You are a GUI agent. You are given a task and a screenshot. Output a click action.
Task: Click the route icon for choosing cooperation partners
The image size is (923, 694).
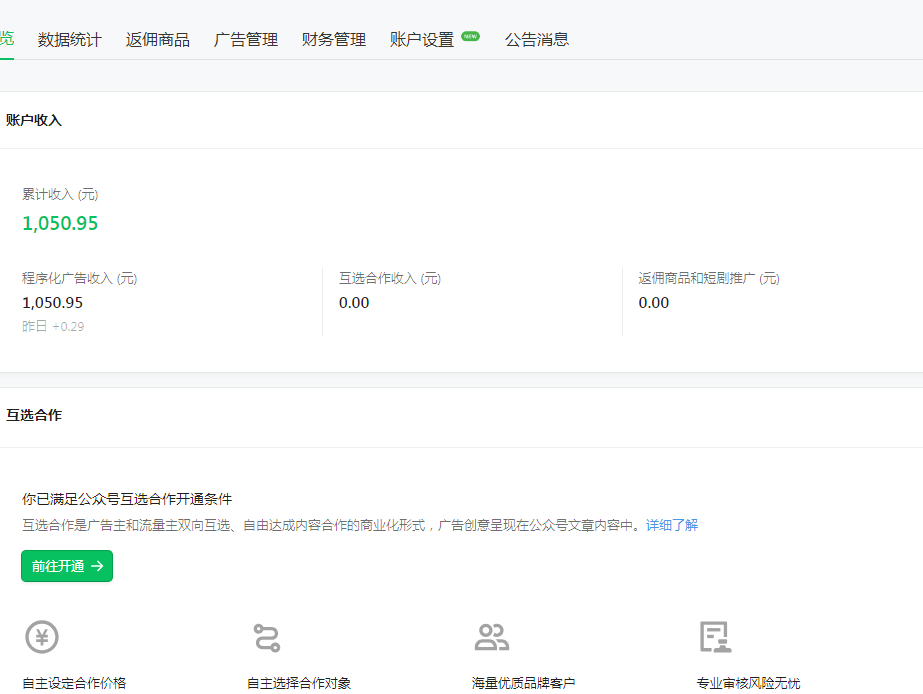(x=267, y=637)
